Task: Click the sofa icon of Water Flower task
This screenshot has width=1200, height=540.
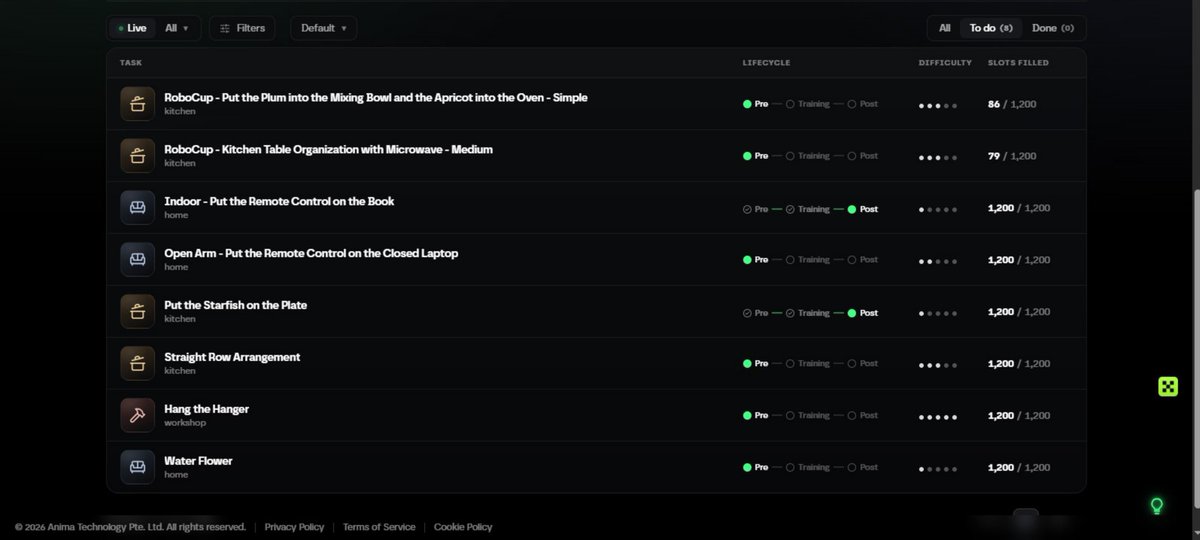Action: (137, 467)
